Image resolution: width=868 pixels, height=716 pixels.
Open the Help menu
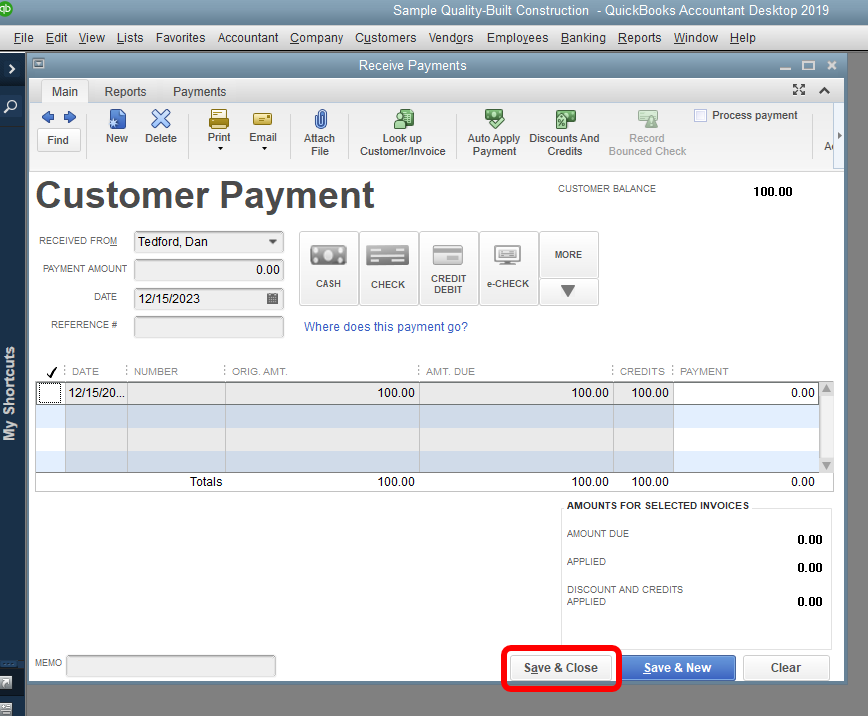(742, 38)
